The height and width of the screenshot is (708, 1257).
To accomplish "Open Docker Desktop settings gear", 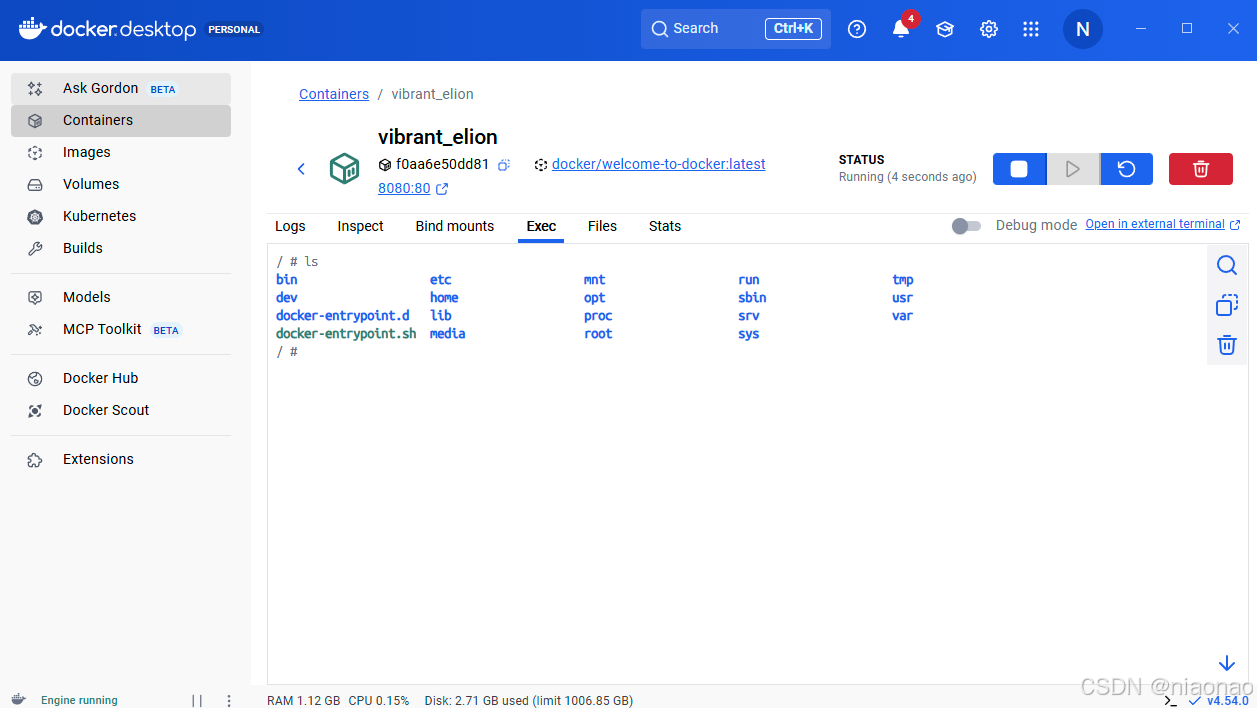I will [x=989, y=29].
